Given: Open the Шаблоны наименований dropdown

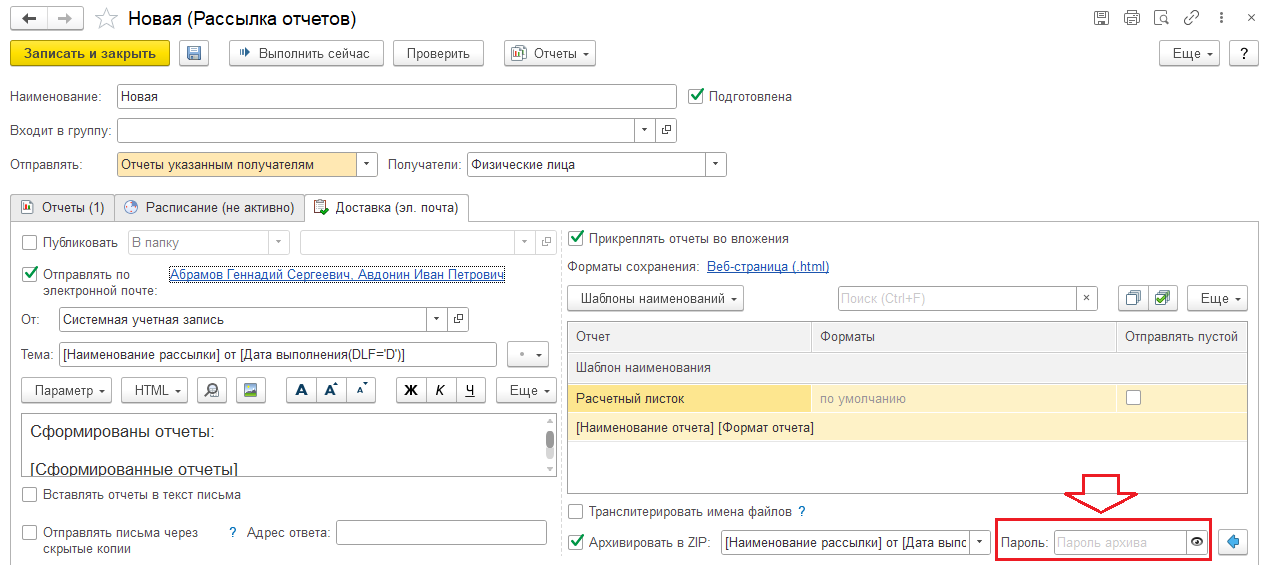Looking at the screenshot, I should pyautogui.click(x=656, y=298).
